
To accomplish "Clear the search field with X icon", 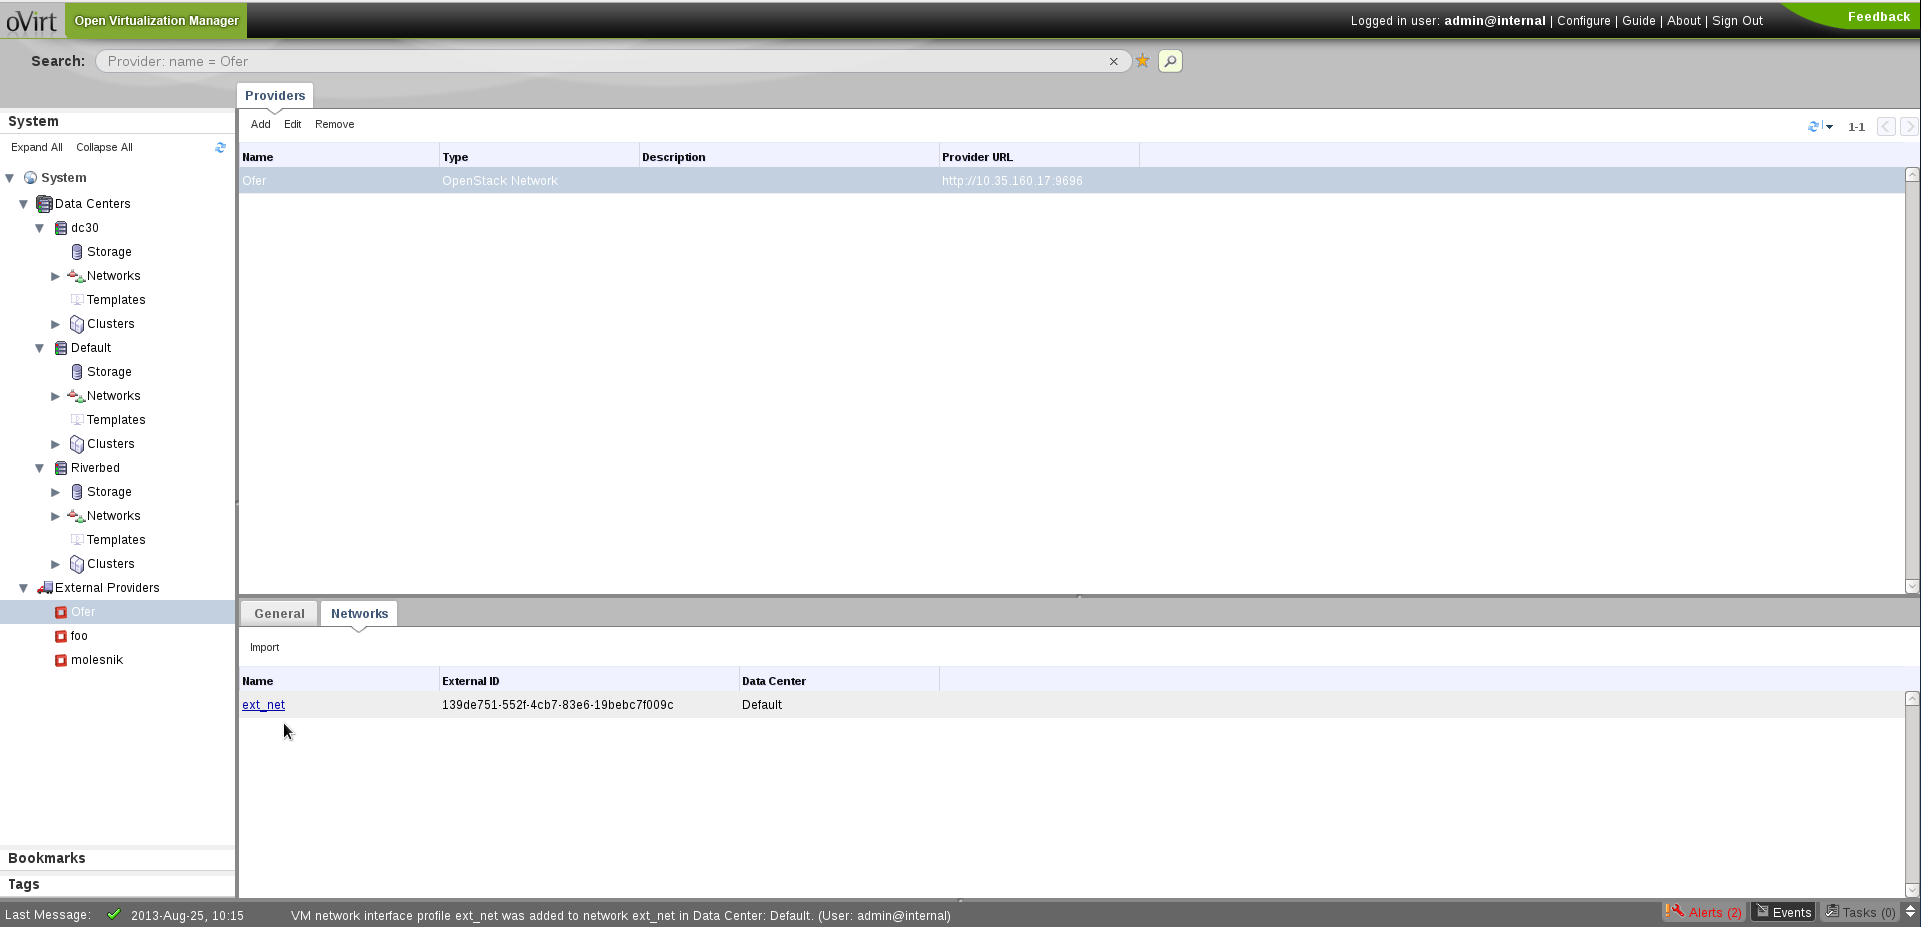I will click(x=1113, y=62).
